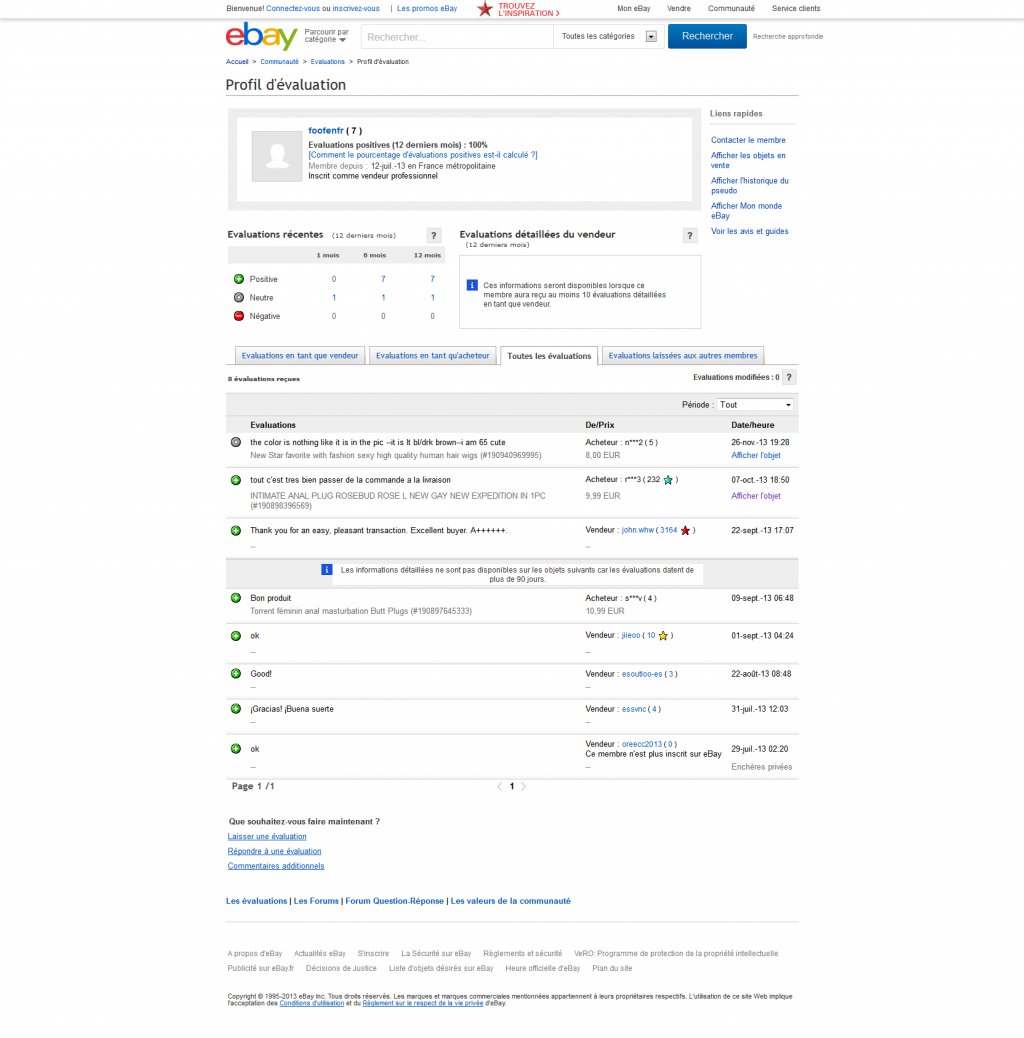1024x1038 pixels.
Task: Switch to Evaluations en tant que vendeur tab
Action: [300, 355]
